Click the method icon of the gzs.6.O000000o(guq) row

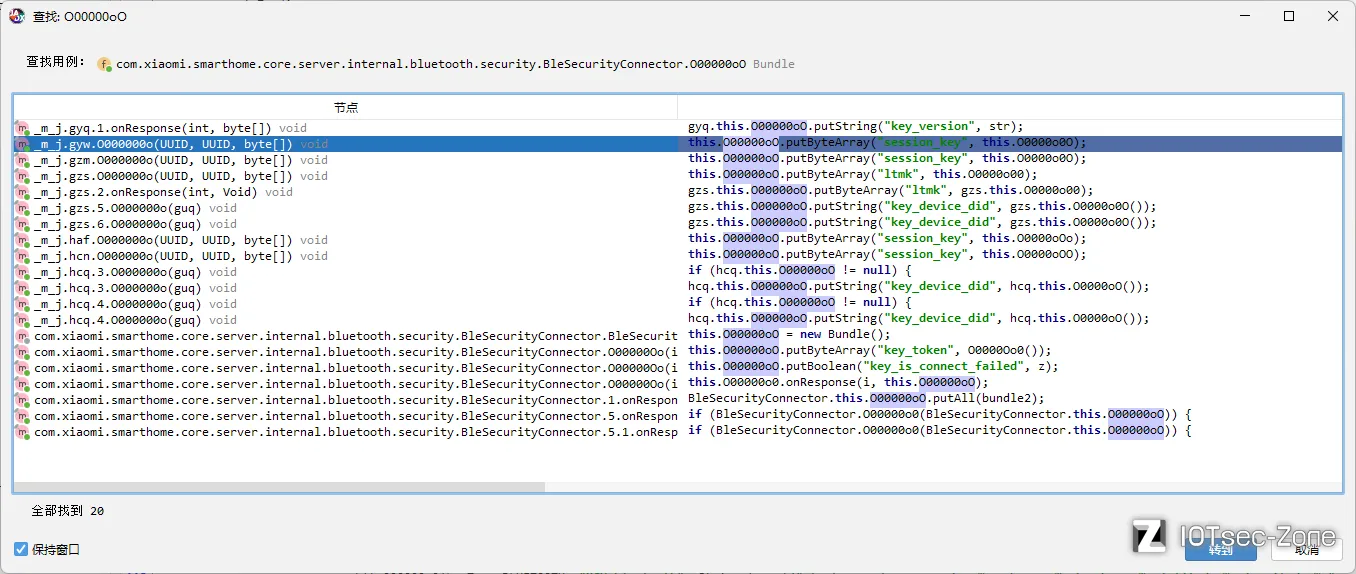(22, 224)
